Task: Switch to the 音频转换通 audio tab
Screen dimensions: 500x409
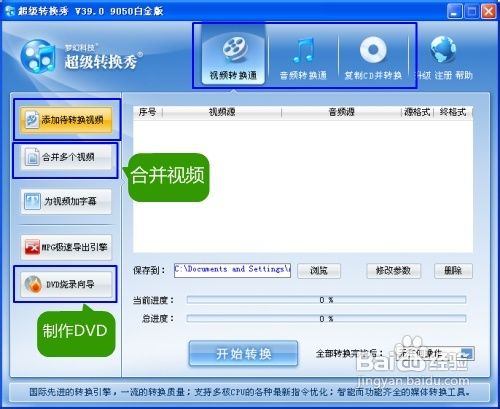Action: click(x=303, y=58)
